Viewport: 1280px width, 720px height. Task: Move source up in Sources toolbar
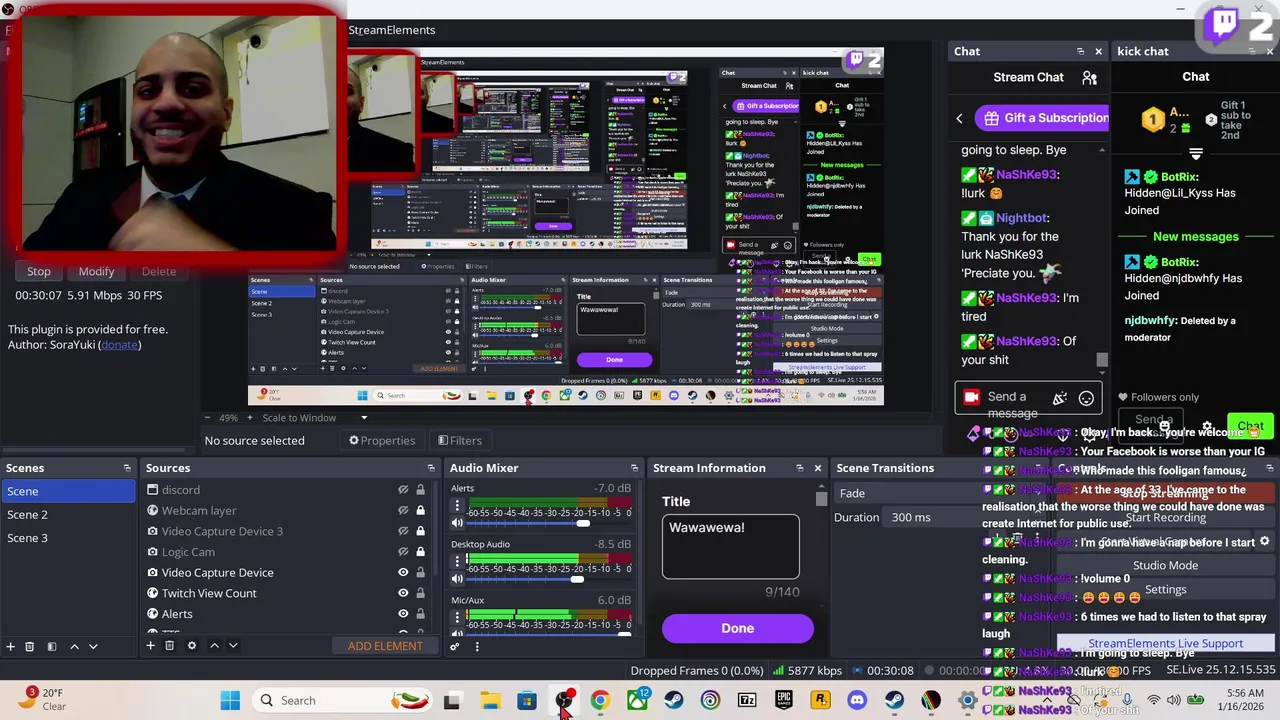[214, 646]
